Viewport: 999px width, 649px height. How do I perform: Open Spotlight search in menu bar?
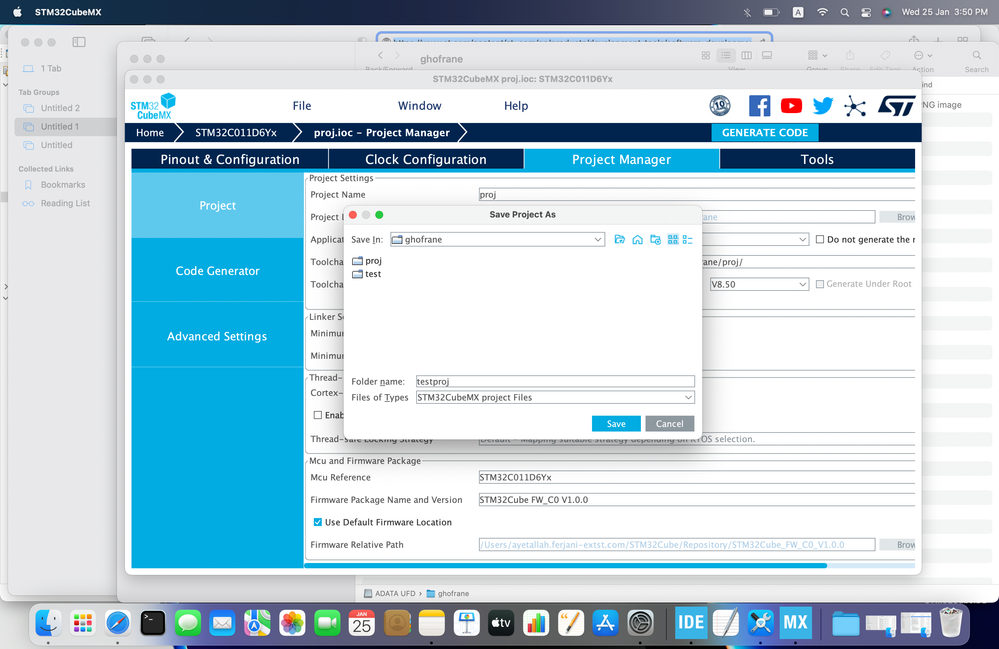coord(844,12)
